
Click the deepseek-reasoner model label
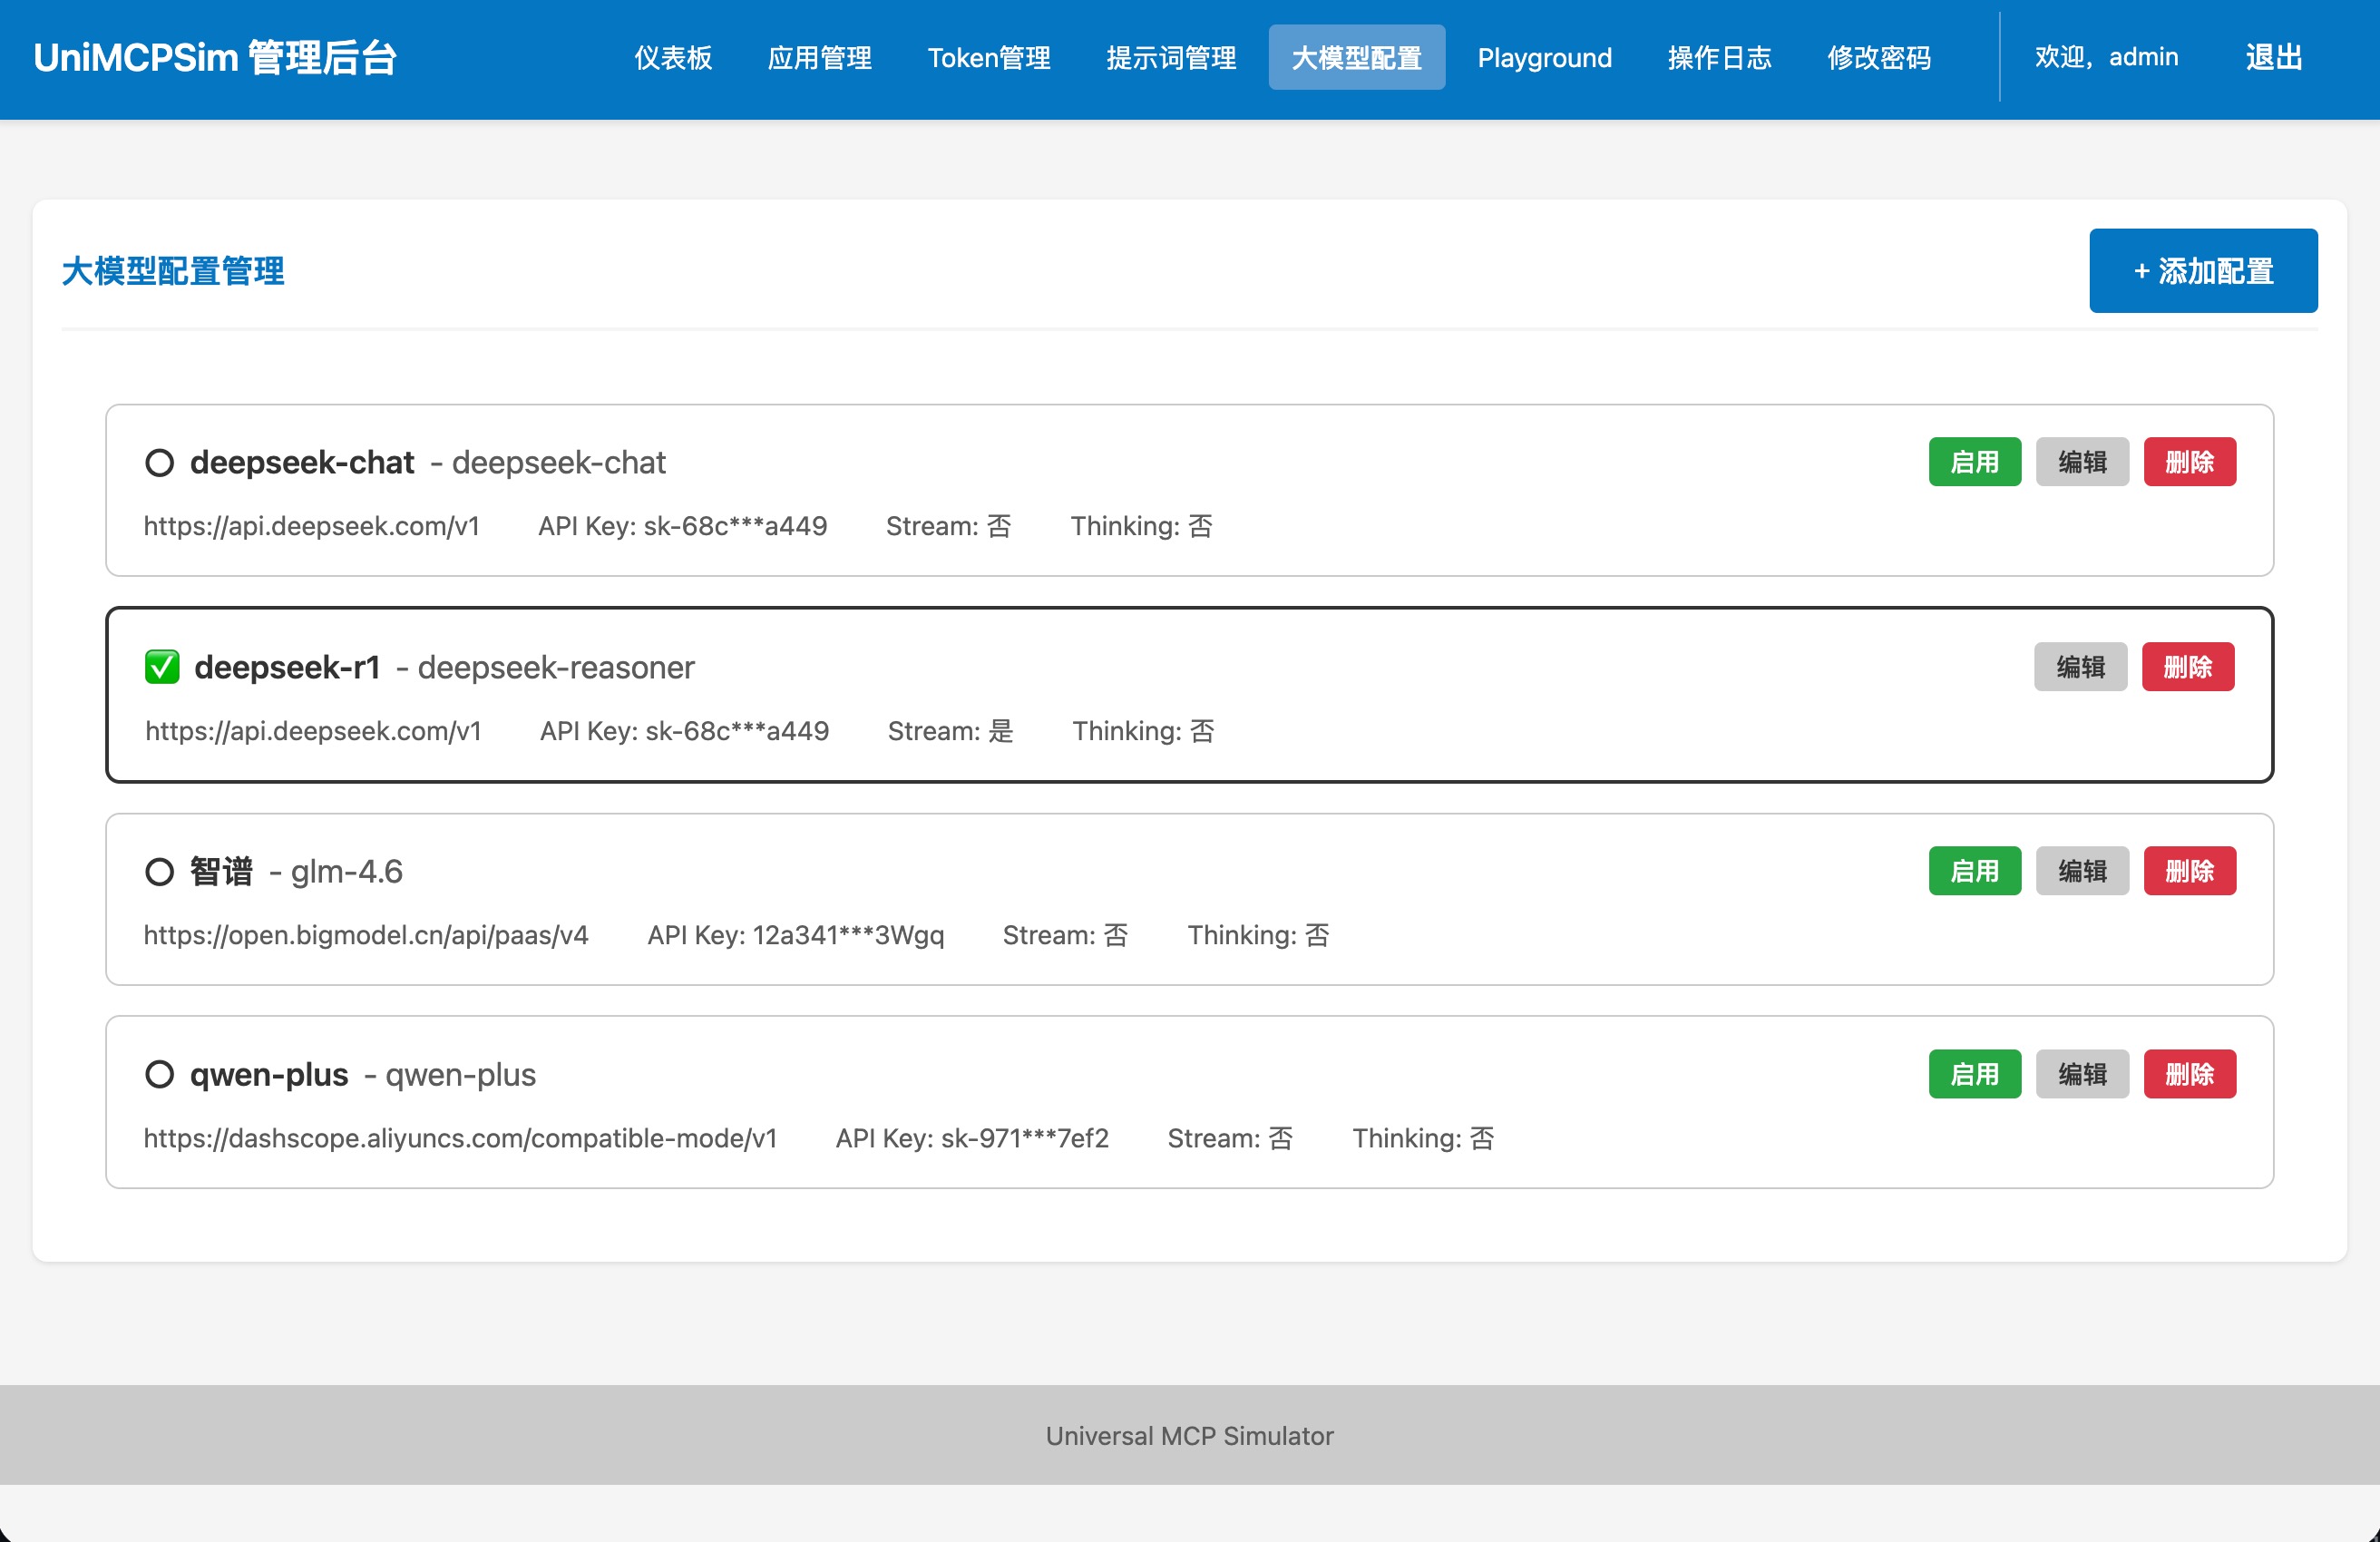556,667
